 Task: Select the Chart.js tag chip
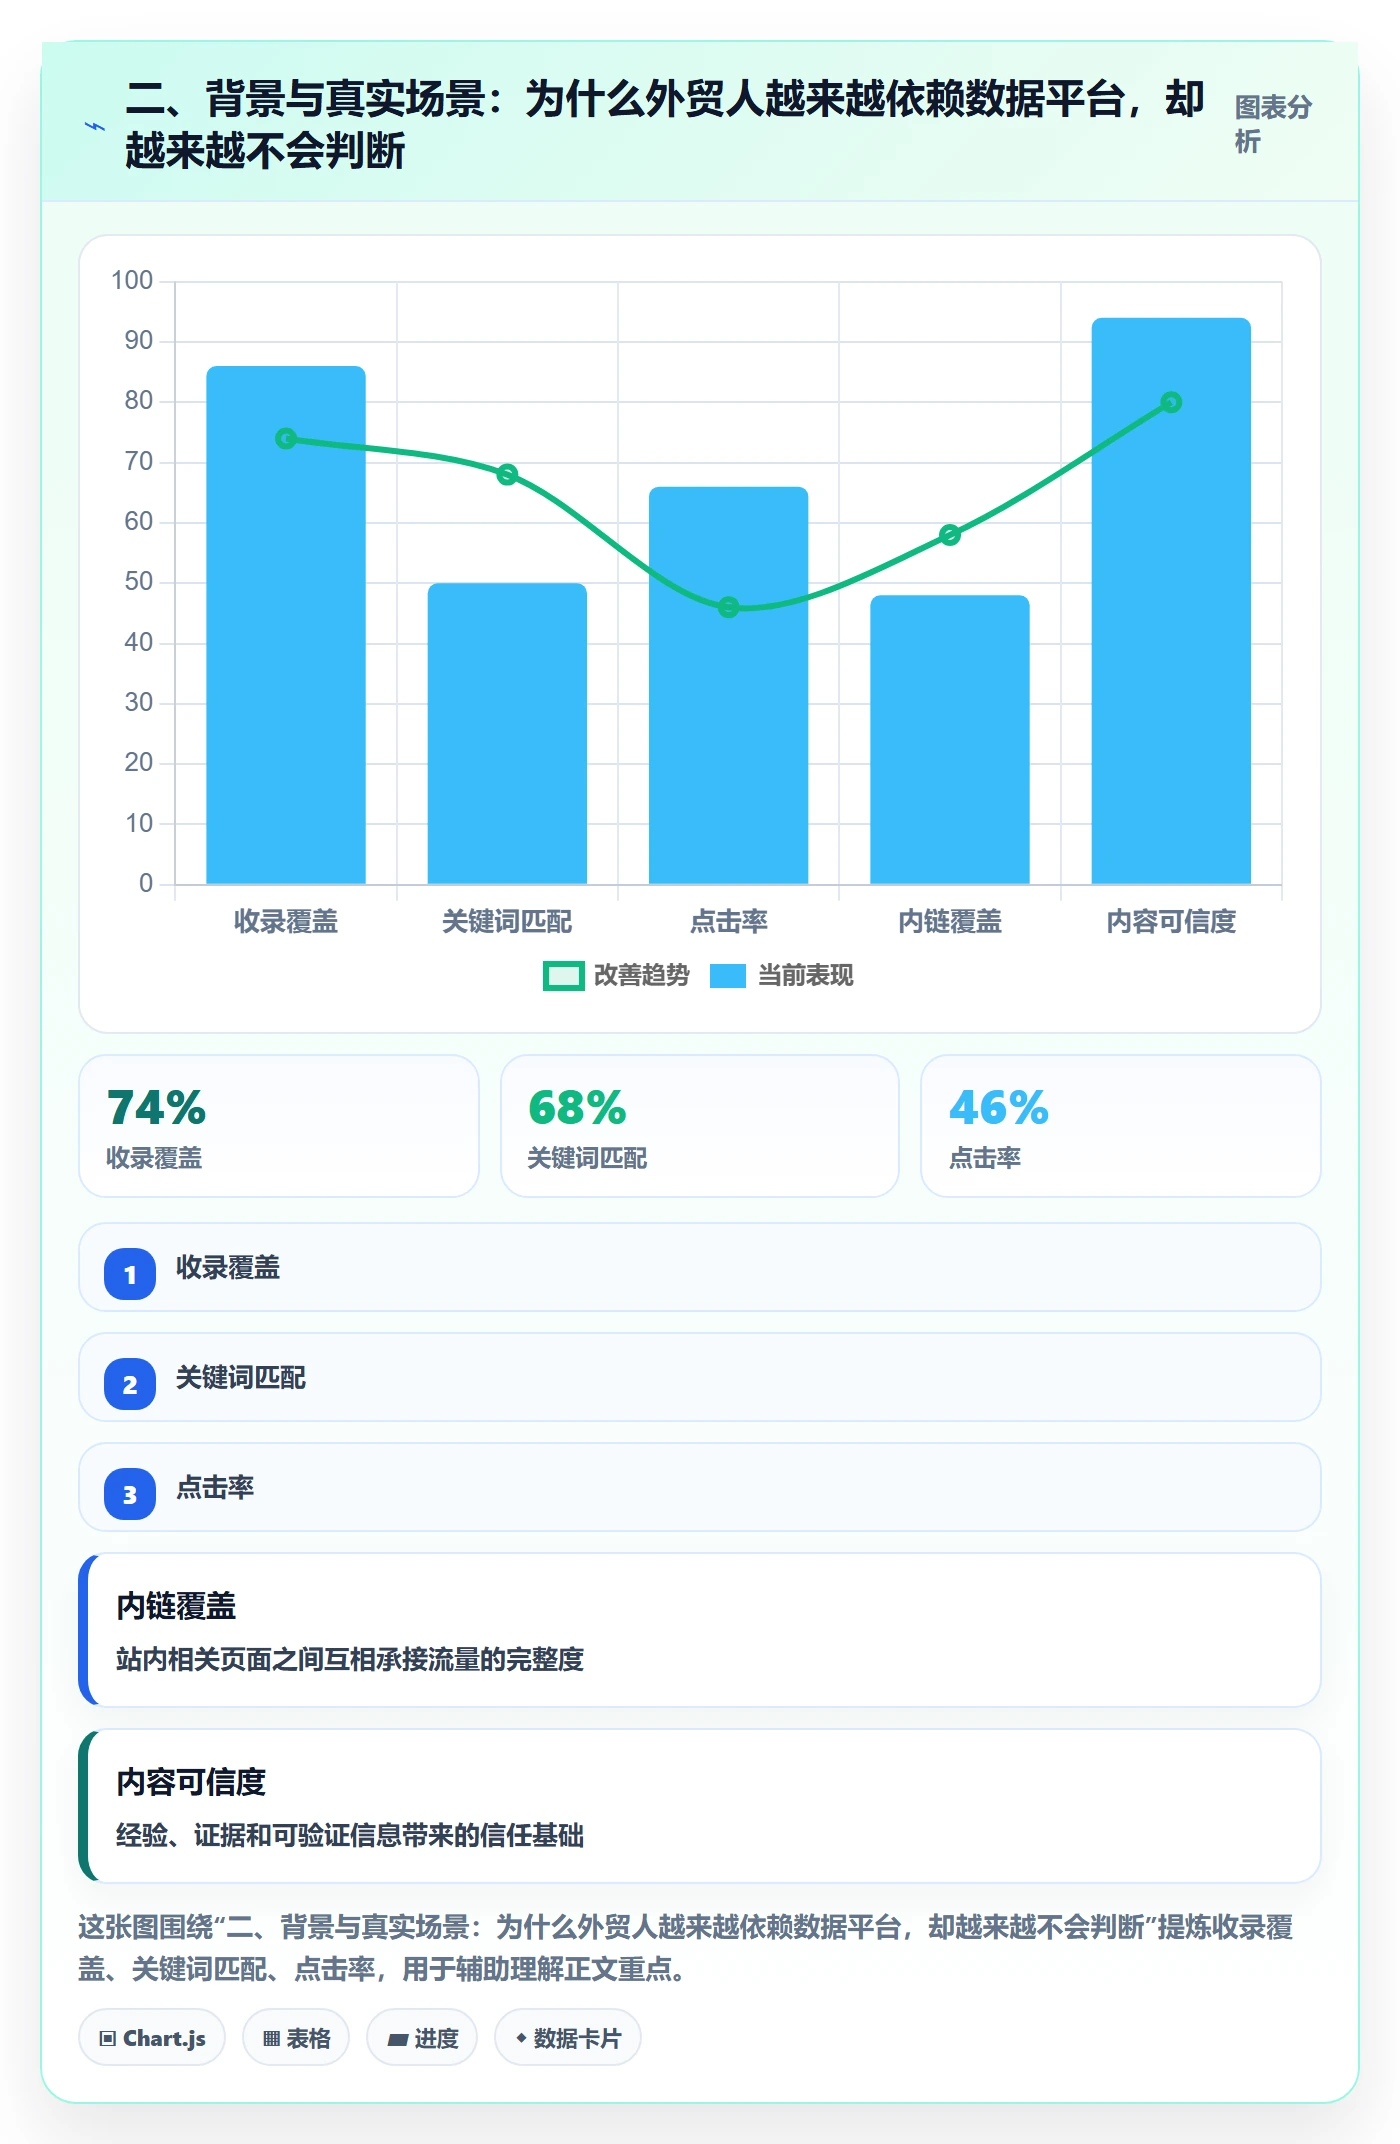pos(152,2038)
